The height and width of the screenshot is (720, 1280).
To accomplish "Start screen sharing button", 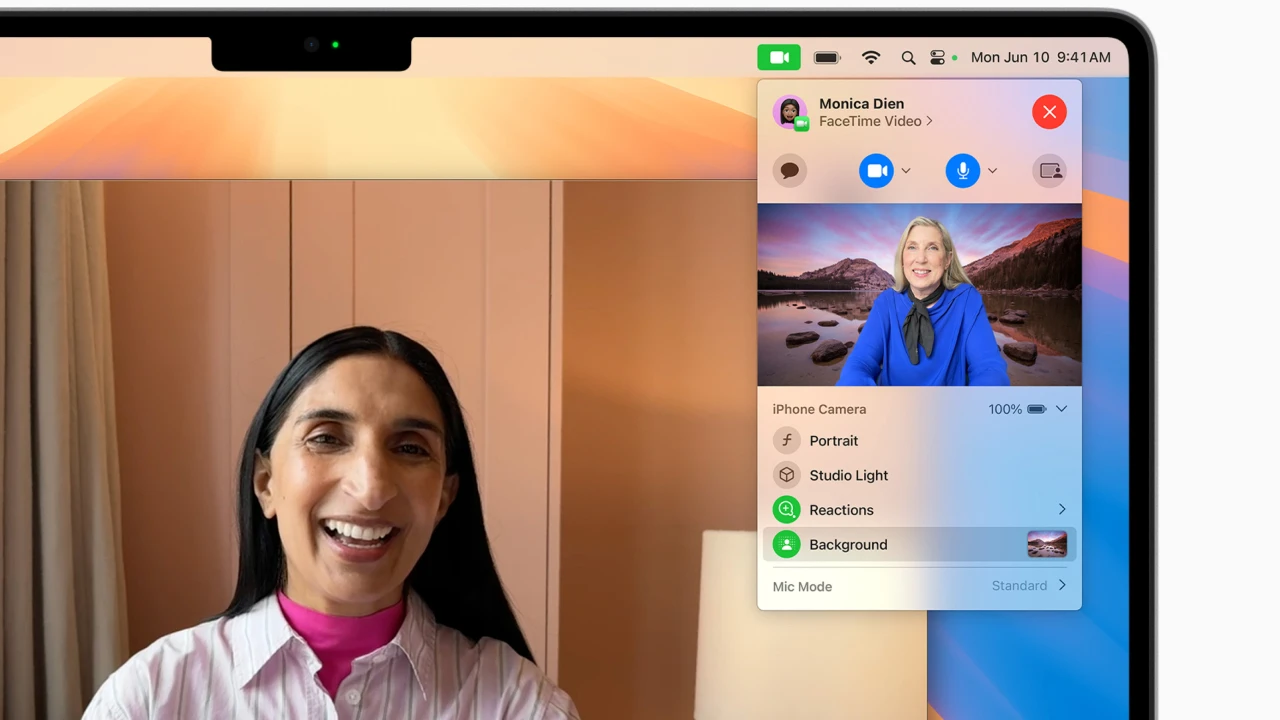I will click(1050, 171).
